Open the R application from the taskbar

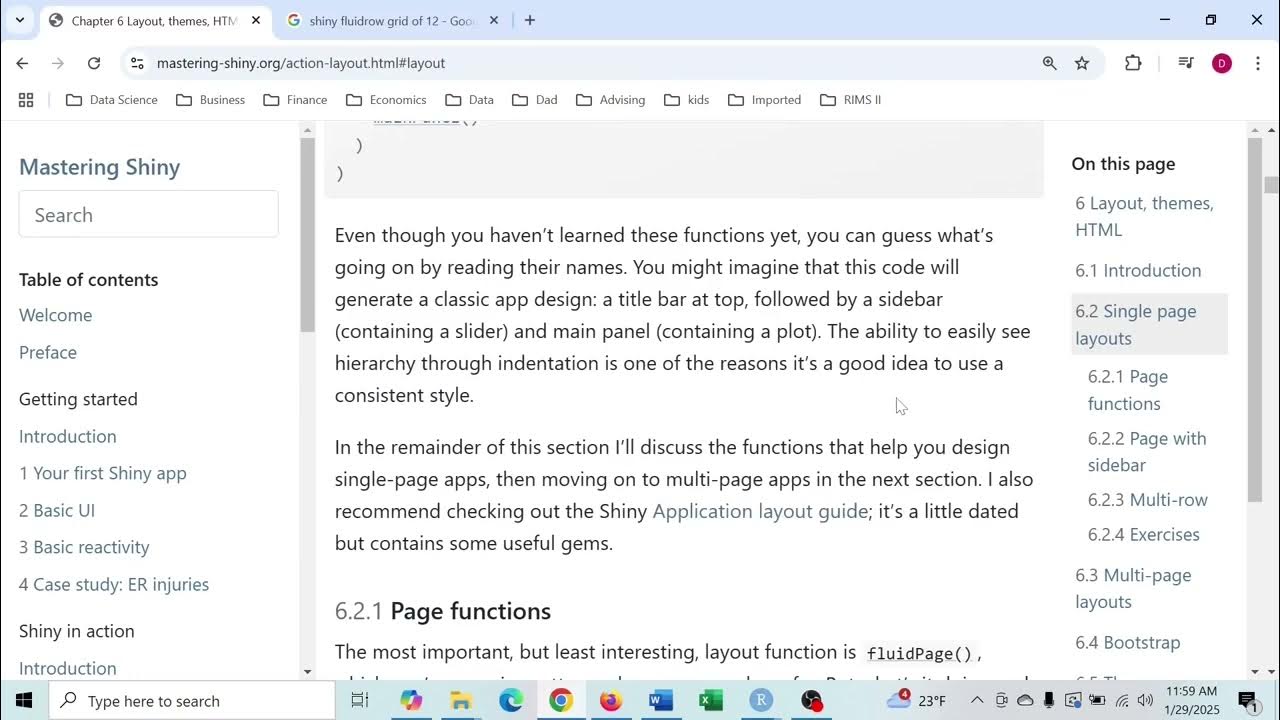761,700
